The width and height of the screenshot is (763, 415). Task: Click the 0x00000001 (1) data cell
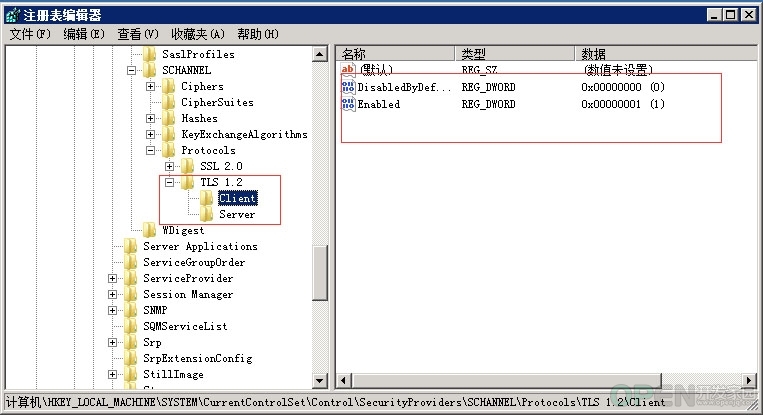click(623, 105)
